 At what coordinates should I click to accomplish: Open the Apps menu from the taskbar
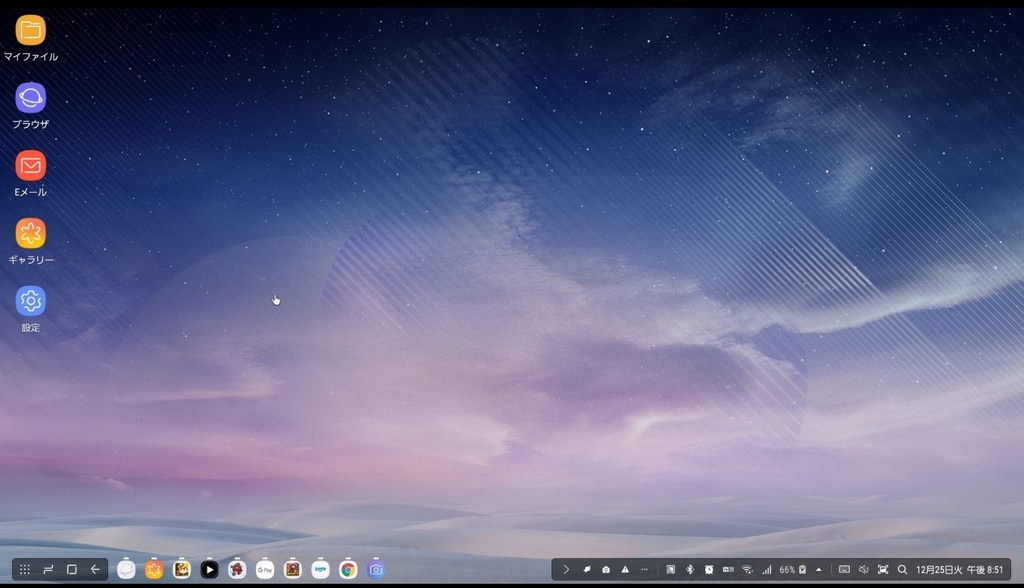coord(23,569)
